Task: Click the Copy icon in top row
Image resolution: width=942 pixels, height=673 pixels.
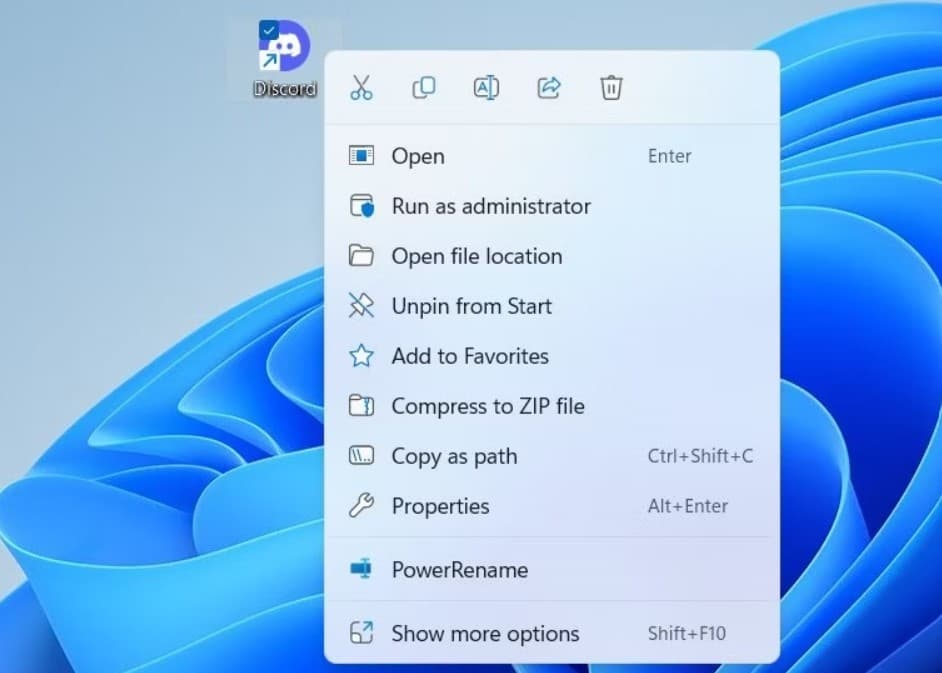Action: (423, 88)
